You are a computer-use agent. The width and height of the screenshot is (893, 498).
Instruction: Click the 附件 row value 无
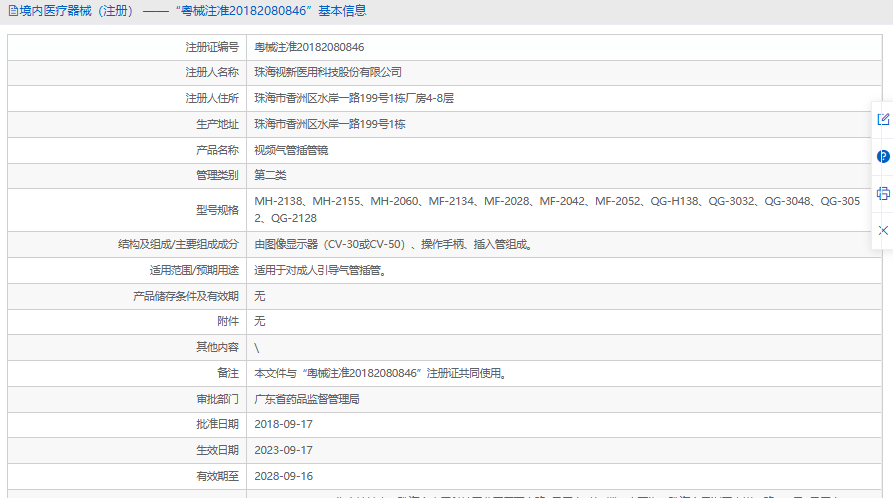[260, 321]
